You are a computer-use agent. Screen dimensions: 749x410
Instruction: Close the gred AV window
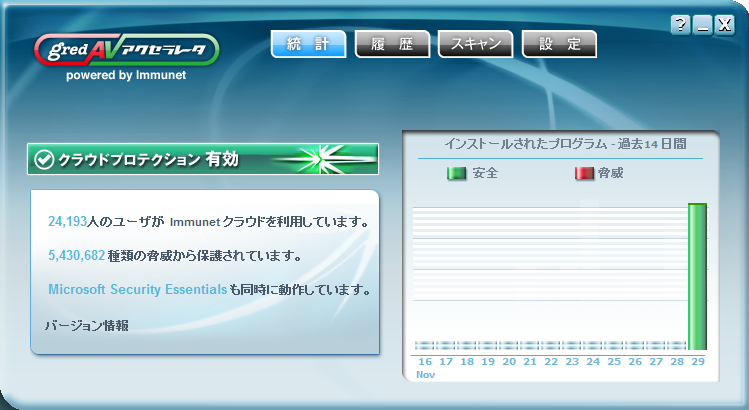tap(725, 24)
